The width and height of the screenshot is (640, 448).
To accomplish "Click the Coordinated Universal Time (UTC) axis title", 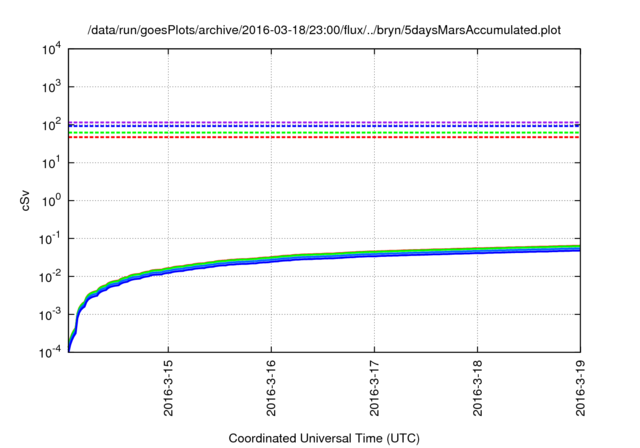I will point(324,438).
